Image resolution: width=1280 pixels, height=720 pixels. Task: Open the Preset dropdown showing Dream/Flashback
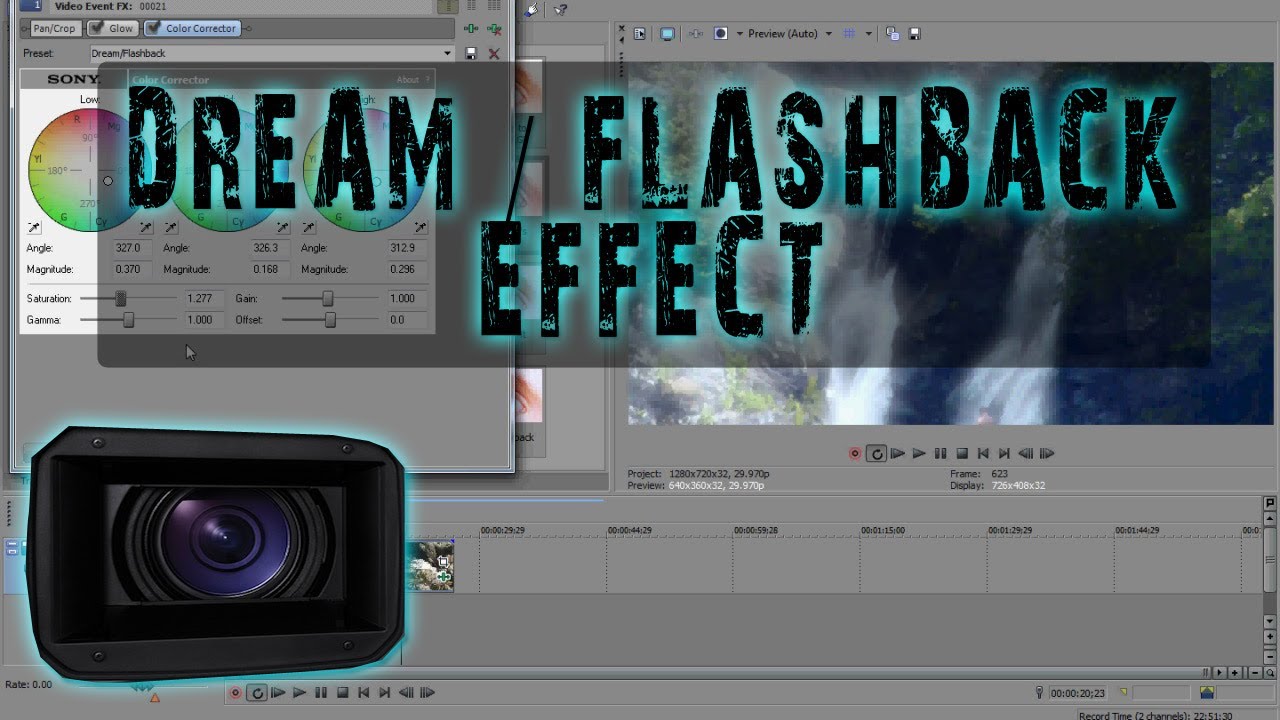271,53
